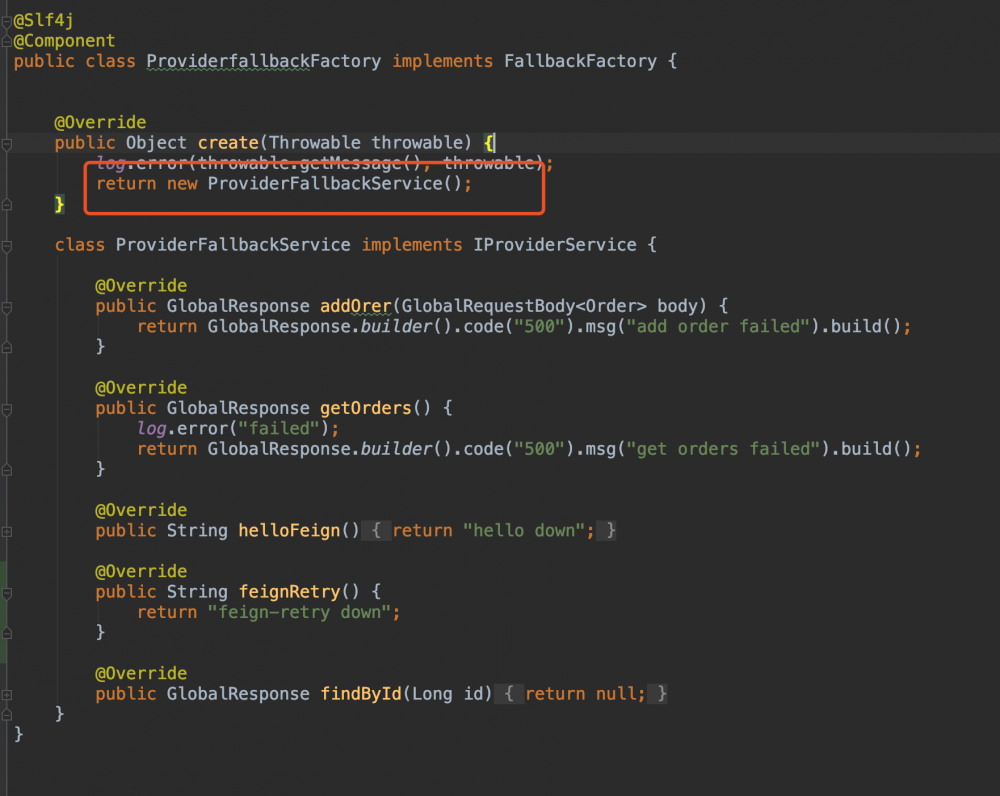Click the @Override above feignRetry

pos(141,571)
